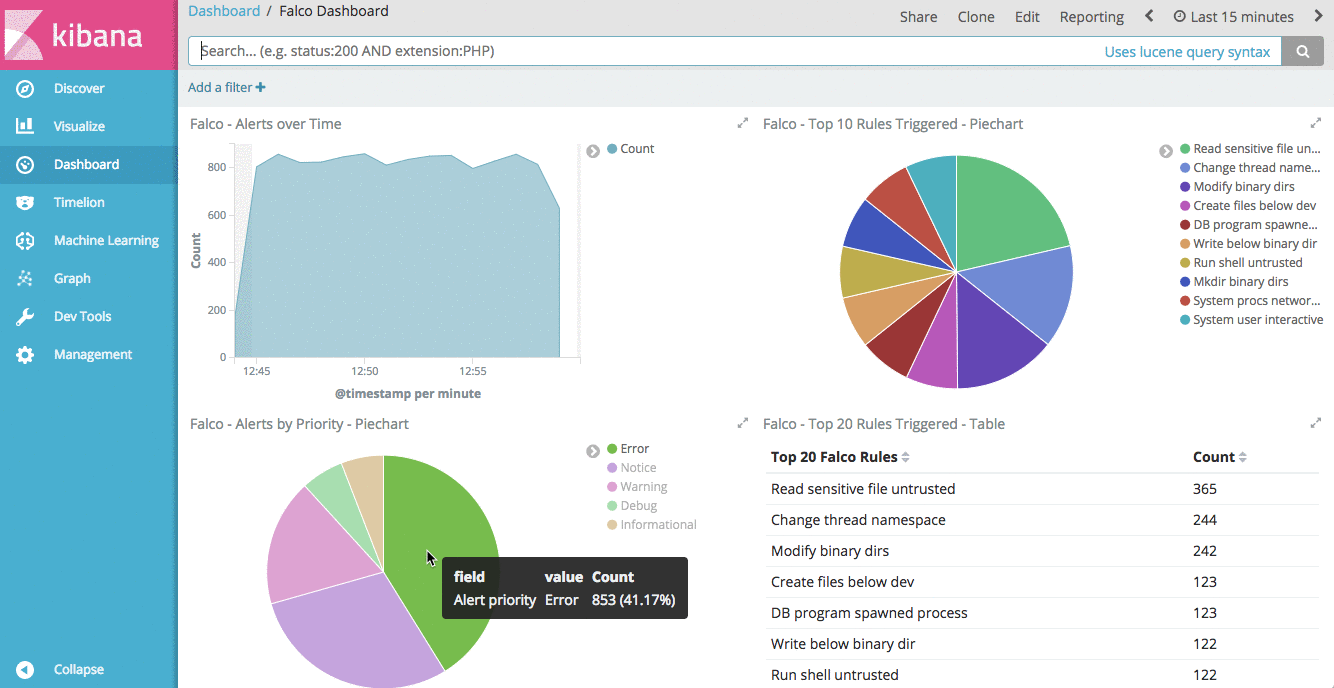Toggle Warning legend entry
Screen dimensions: 1334x688
click(x=637, y=487)
